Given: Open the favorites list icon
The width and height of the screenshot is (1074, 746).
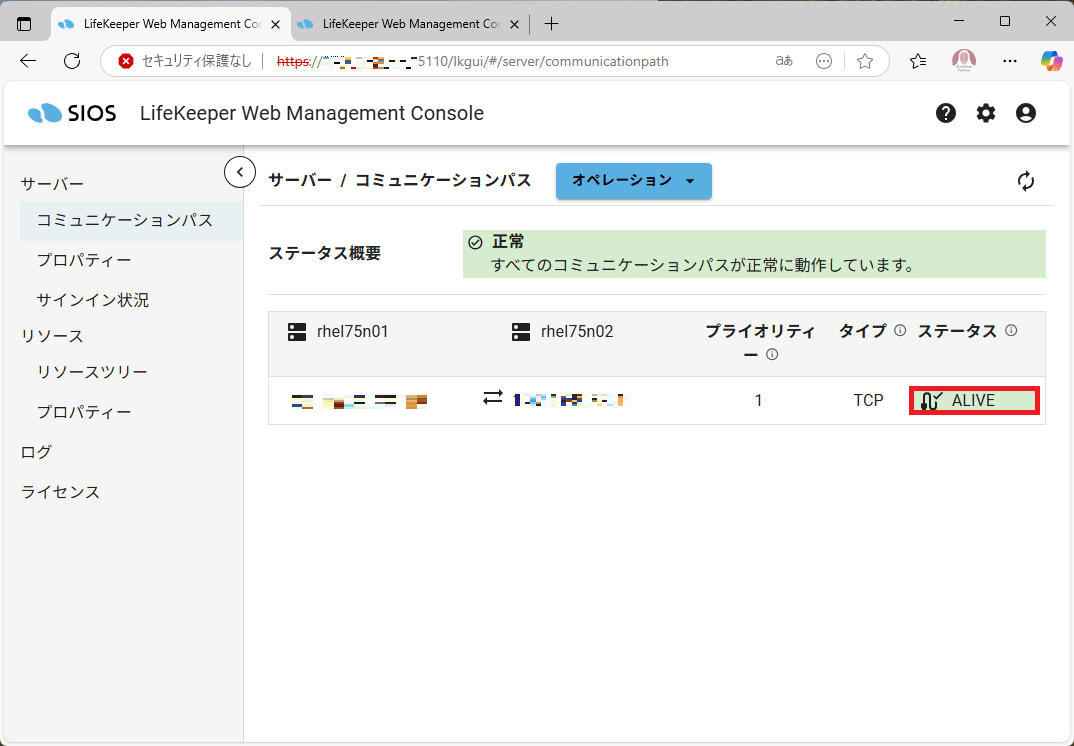Looking at the screenshot, I should (x=918, y=61).
